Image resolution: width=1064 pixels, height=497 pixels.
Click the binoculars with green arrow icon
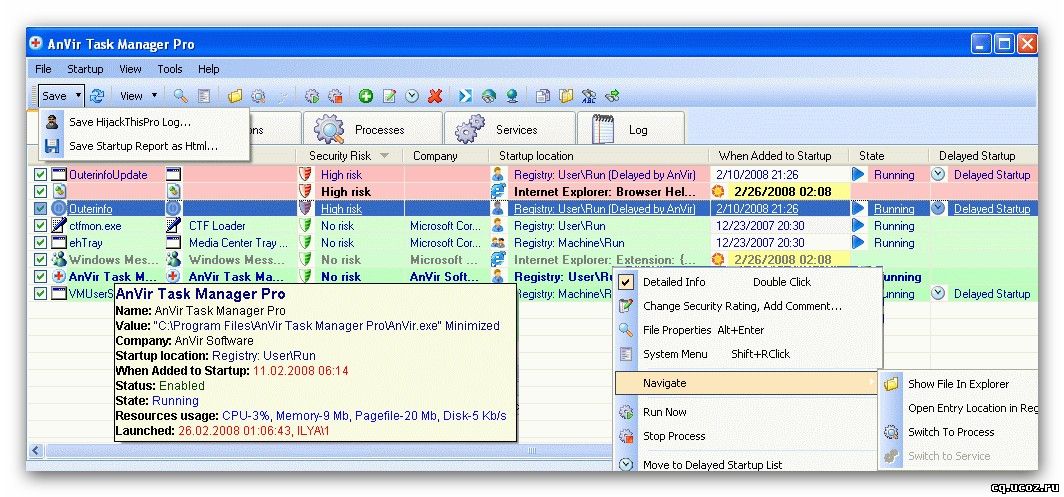pyautogui.click(x=612, y=96)
